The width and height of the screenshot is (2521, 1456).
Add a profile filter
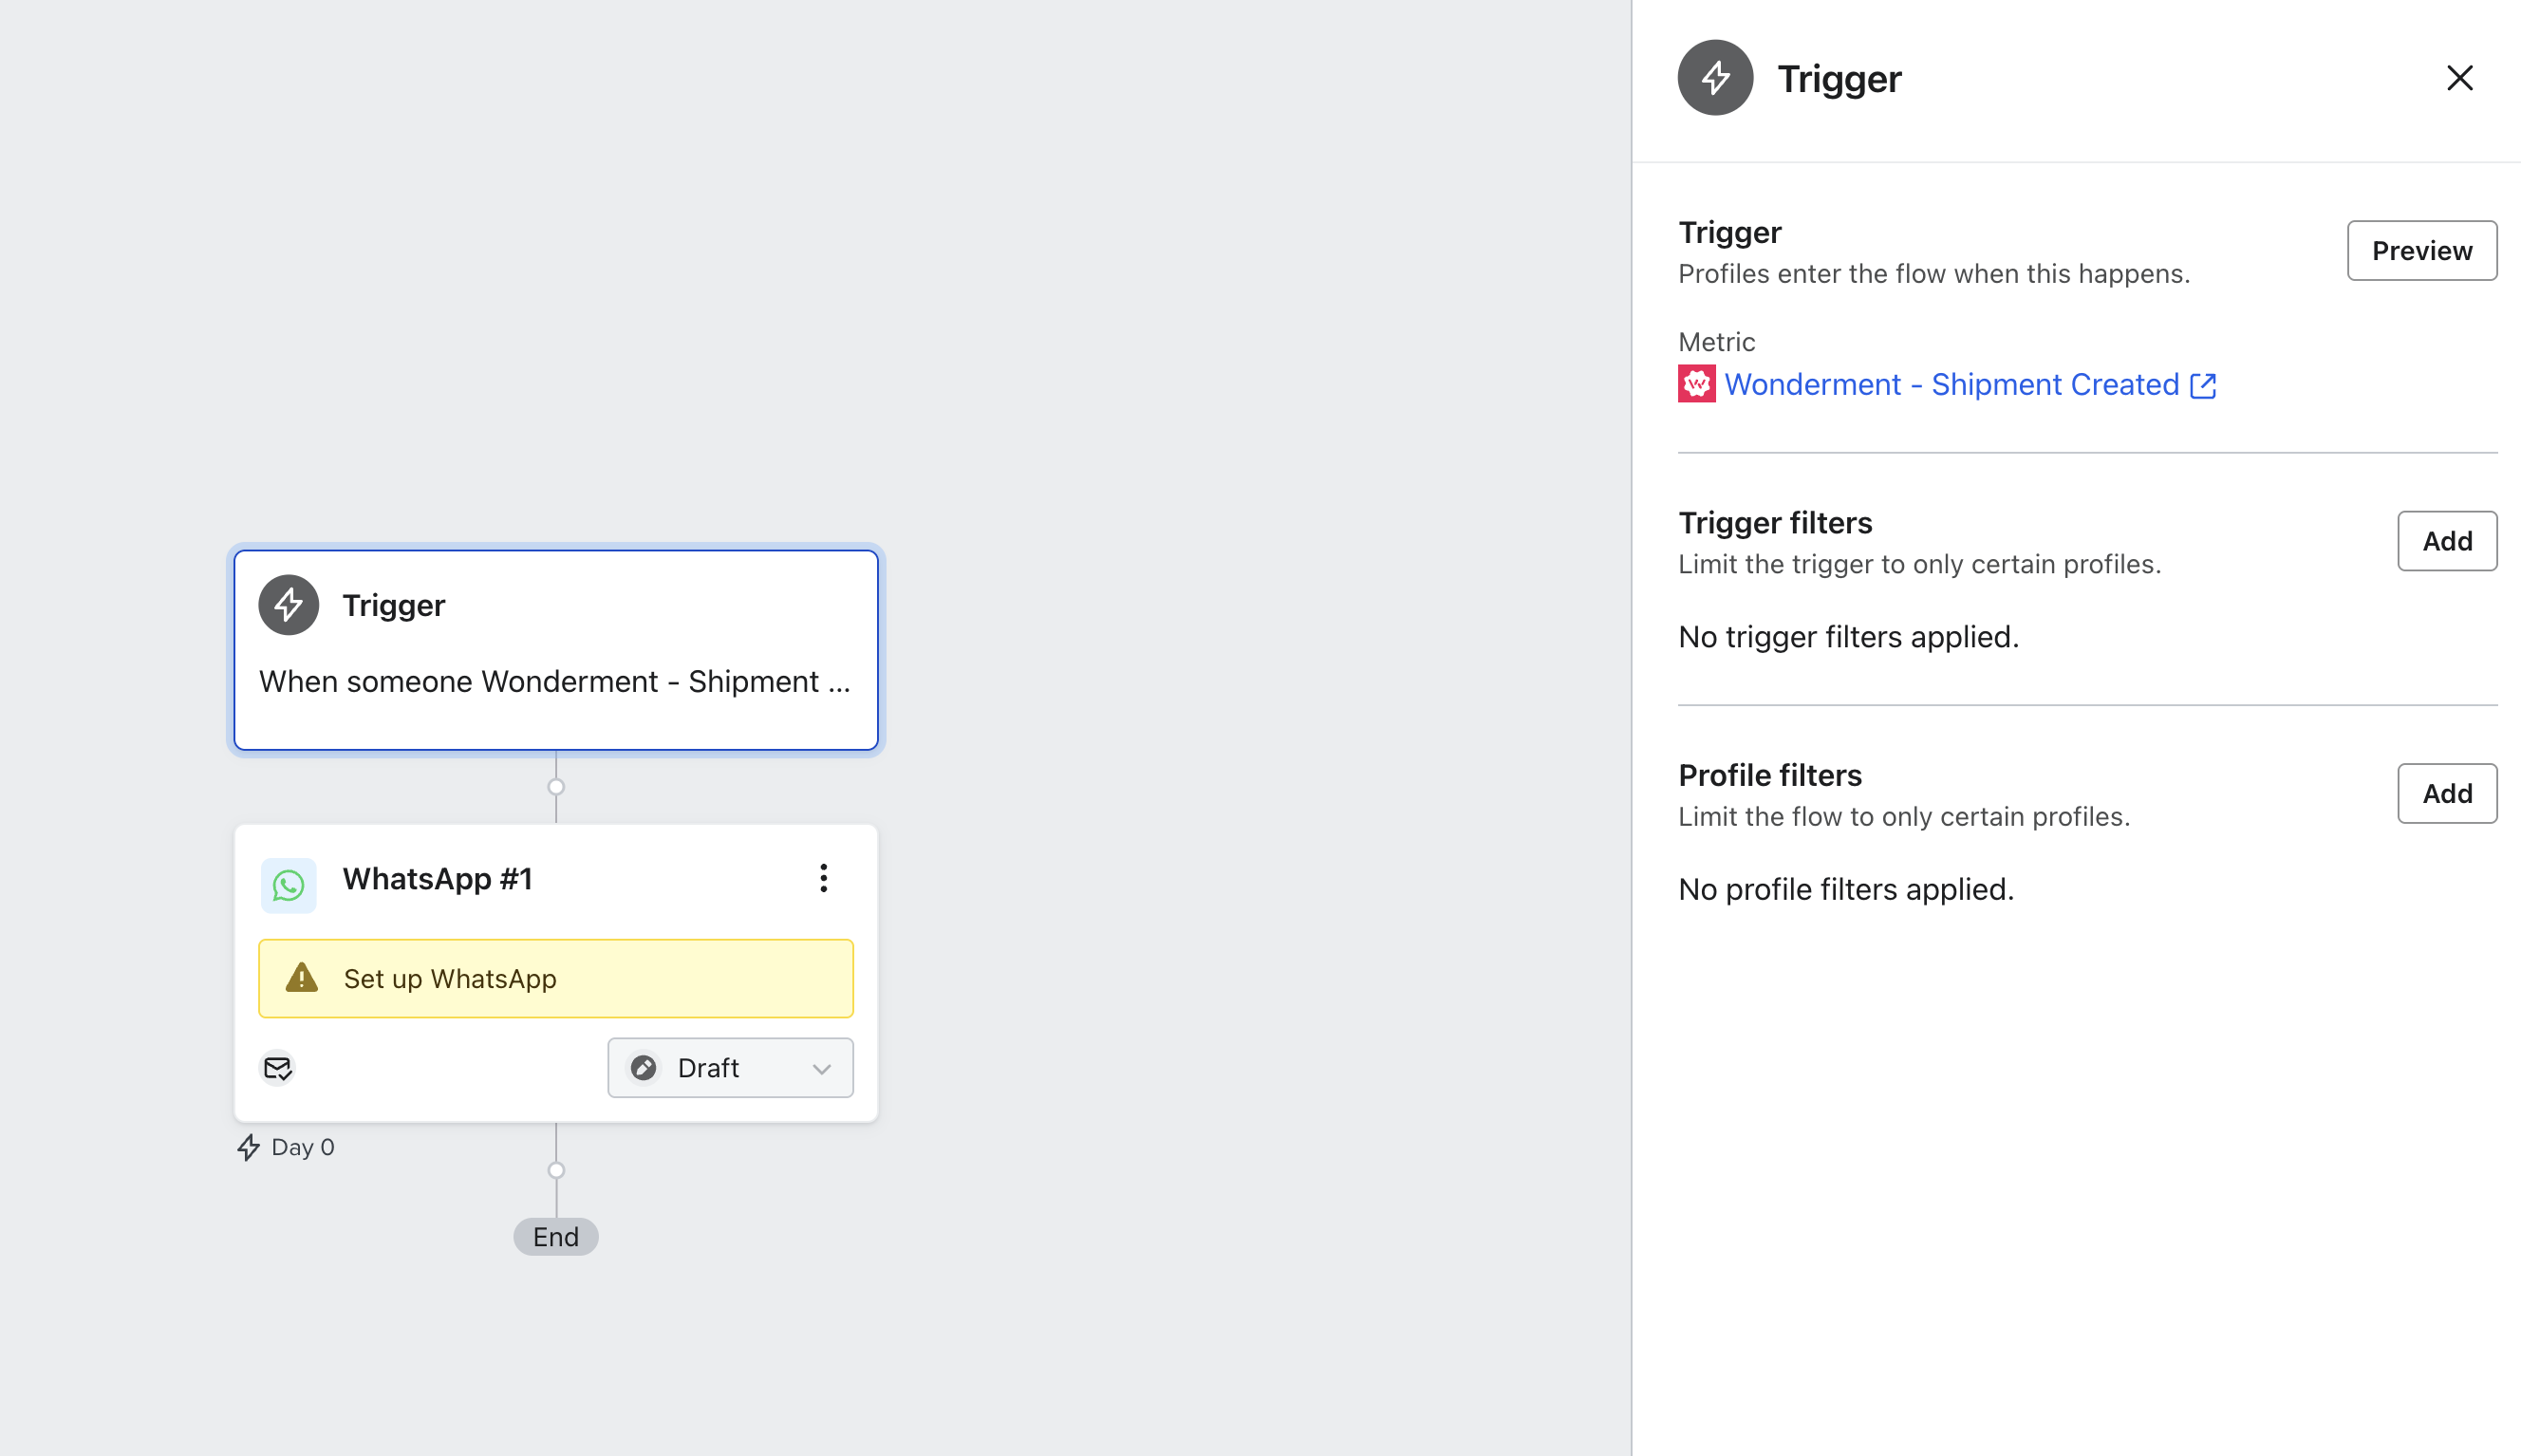[x=2446, y=794]
